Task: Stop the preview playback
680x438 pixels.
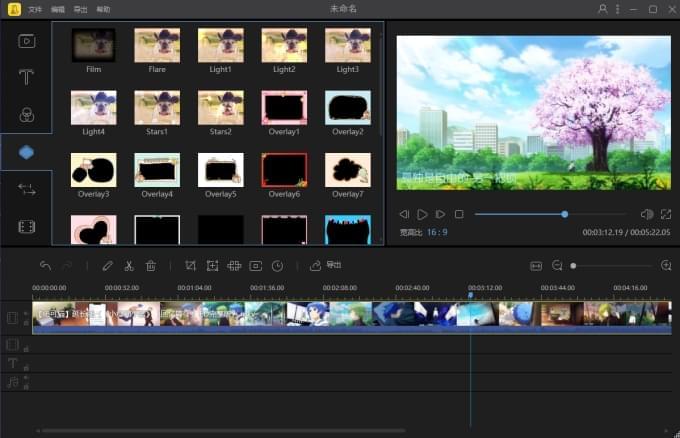Action: tap(459, 214)
